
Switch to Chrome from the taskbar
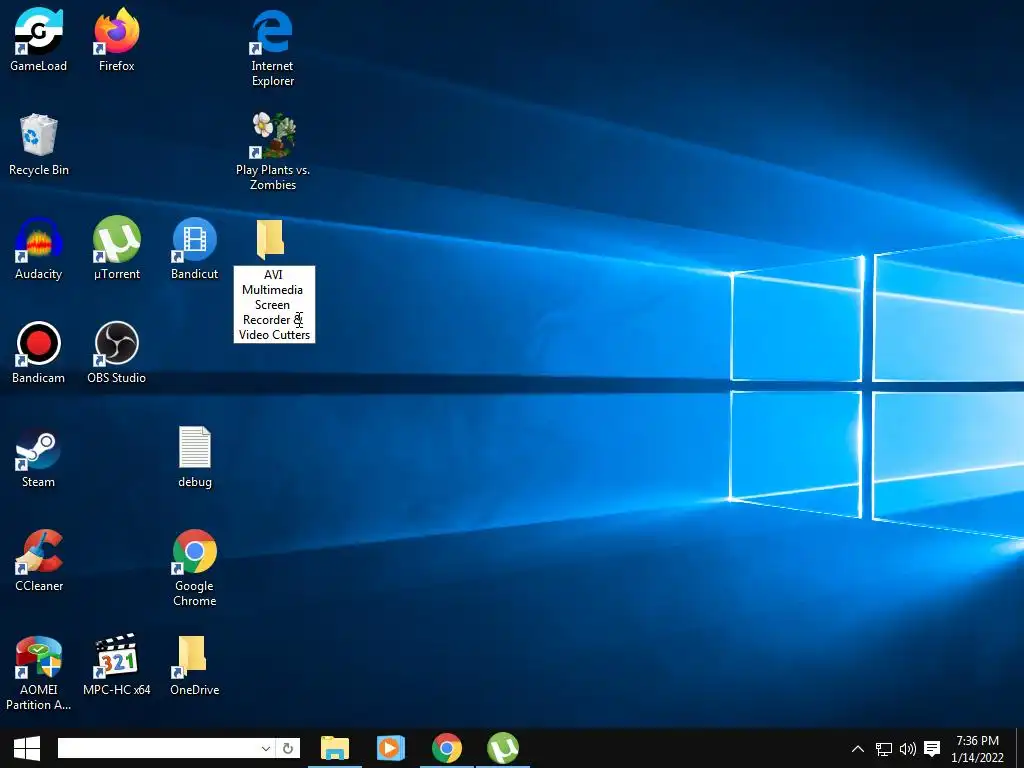pyautogui.click(x=447, y=748)
